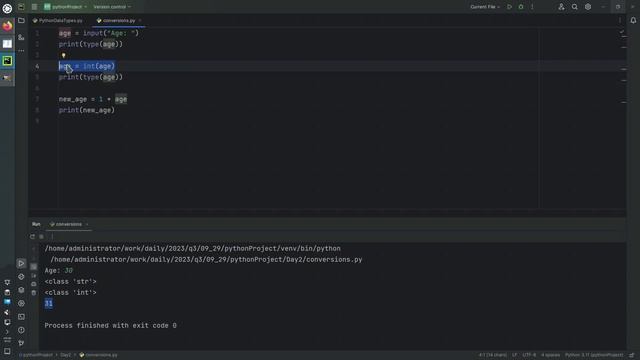Click Day2 in the breadcrumb bar
Screen dimensions: 640x360
click(66, 355)
